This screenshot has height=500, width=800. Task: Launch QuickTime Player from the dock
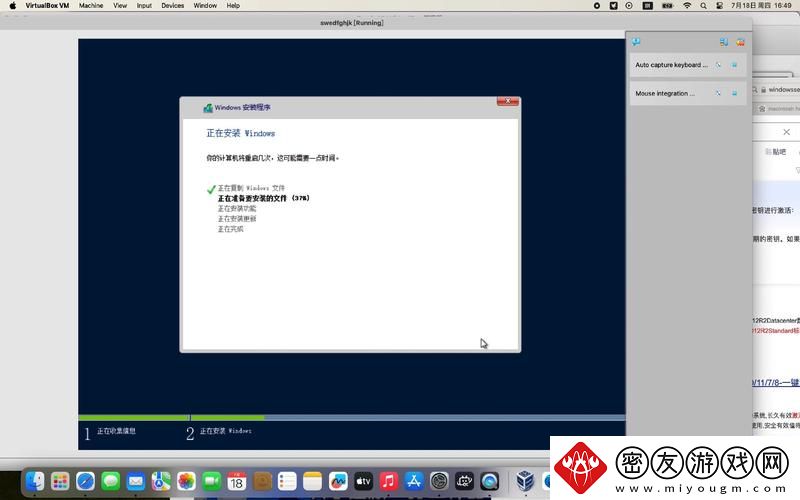coord(489,481)
